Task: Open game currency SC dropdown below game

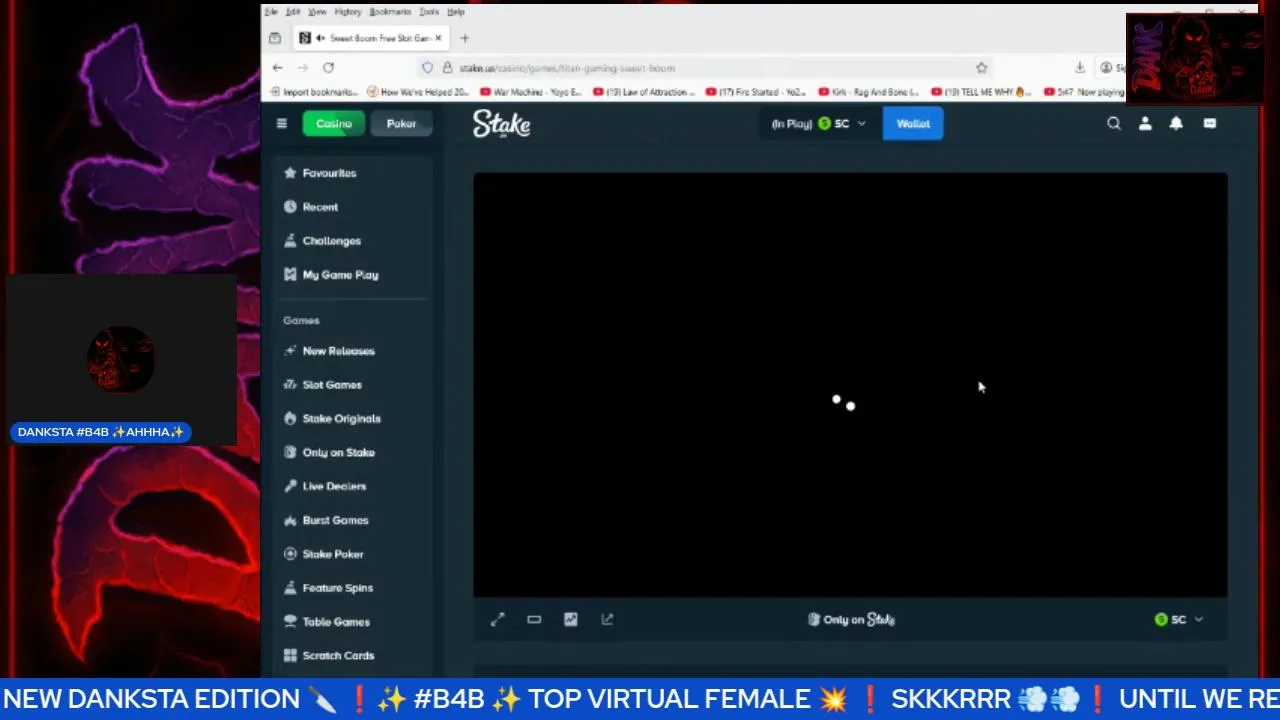Action: (x=1179, y=620)
